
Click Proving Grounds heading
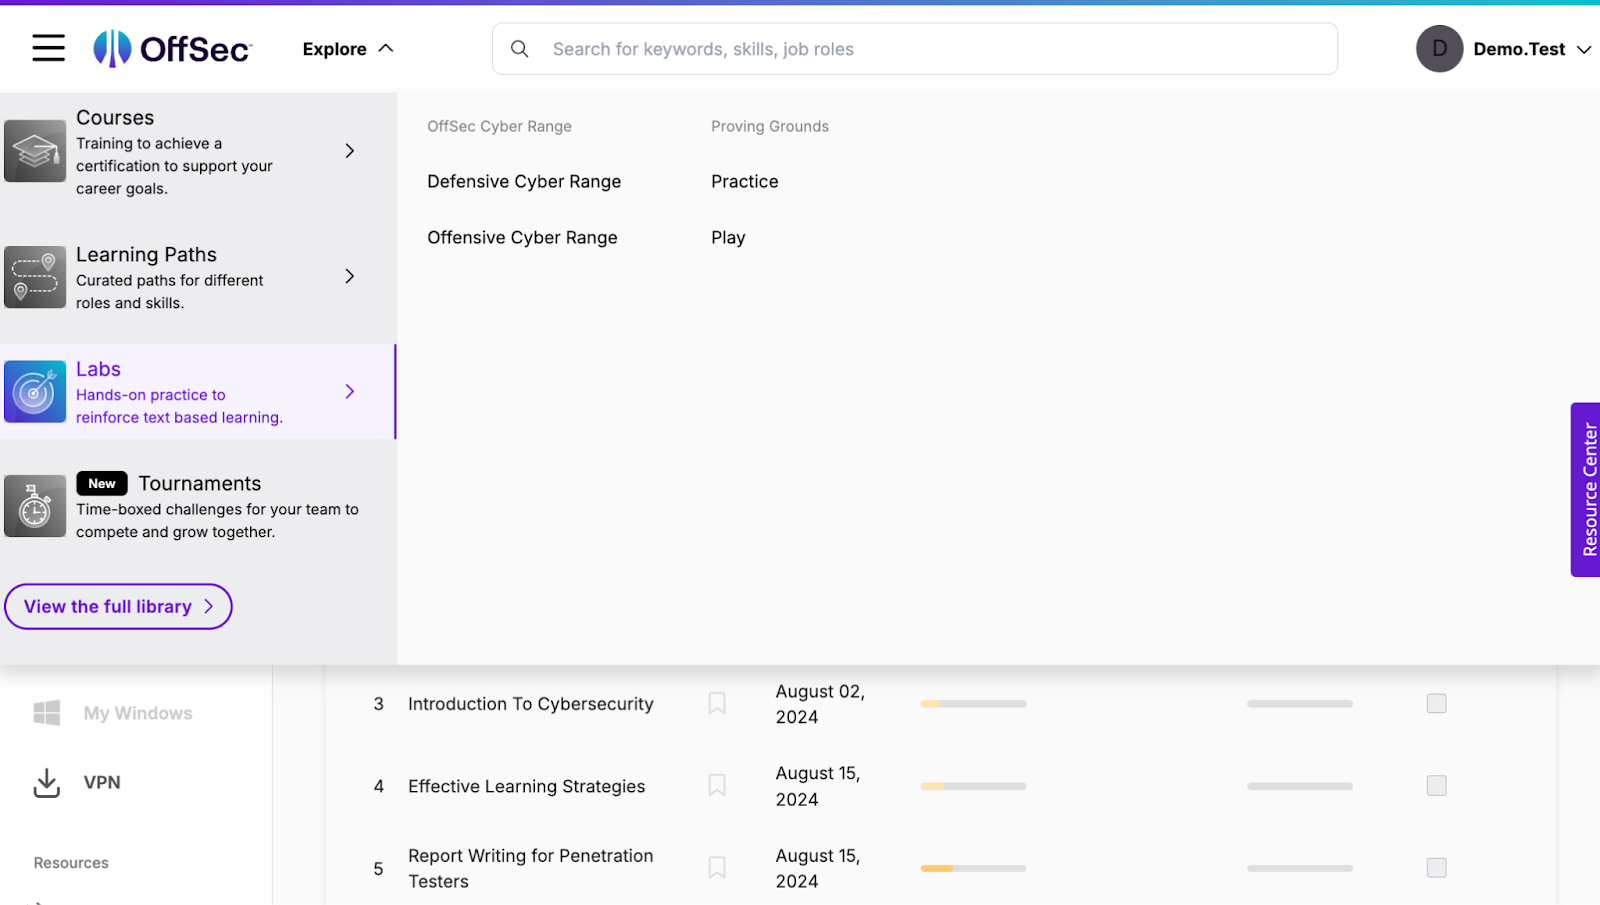[770, 127]
